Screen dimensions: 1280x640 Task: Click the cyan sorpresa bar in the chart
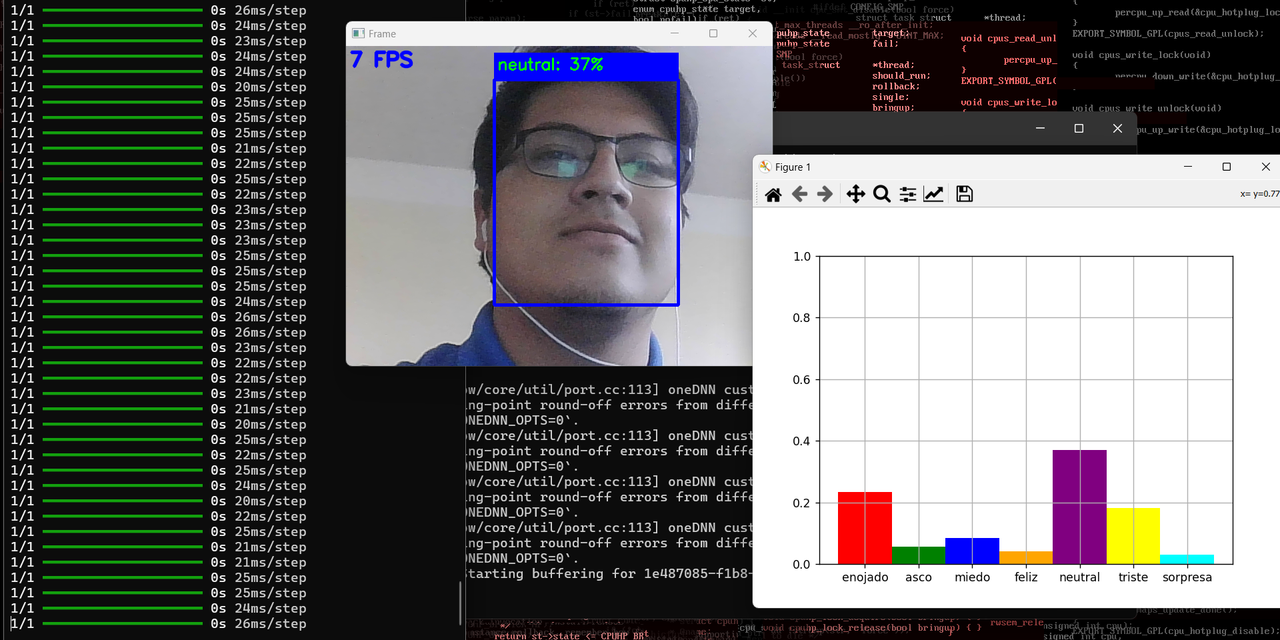pyautogui.click(x=1187, y=559)
